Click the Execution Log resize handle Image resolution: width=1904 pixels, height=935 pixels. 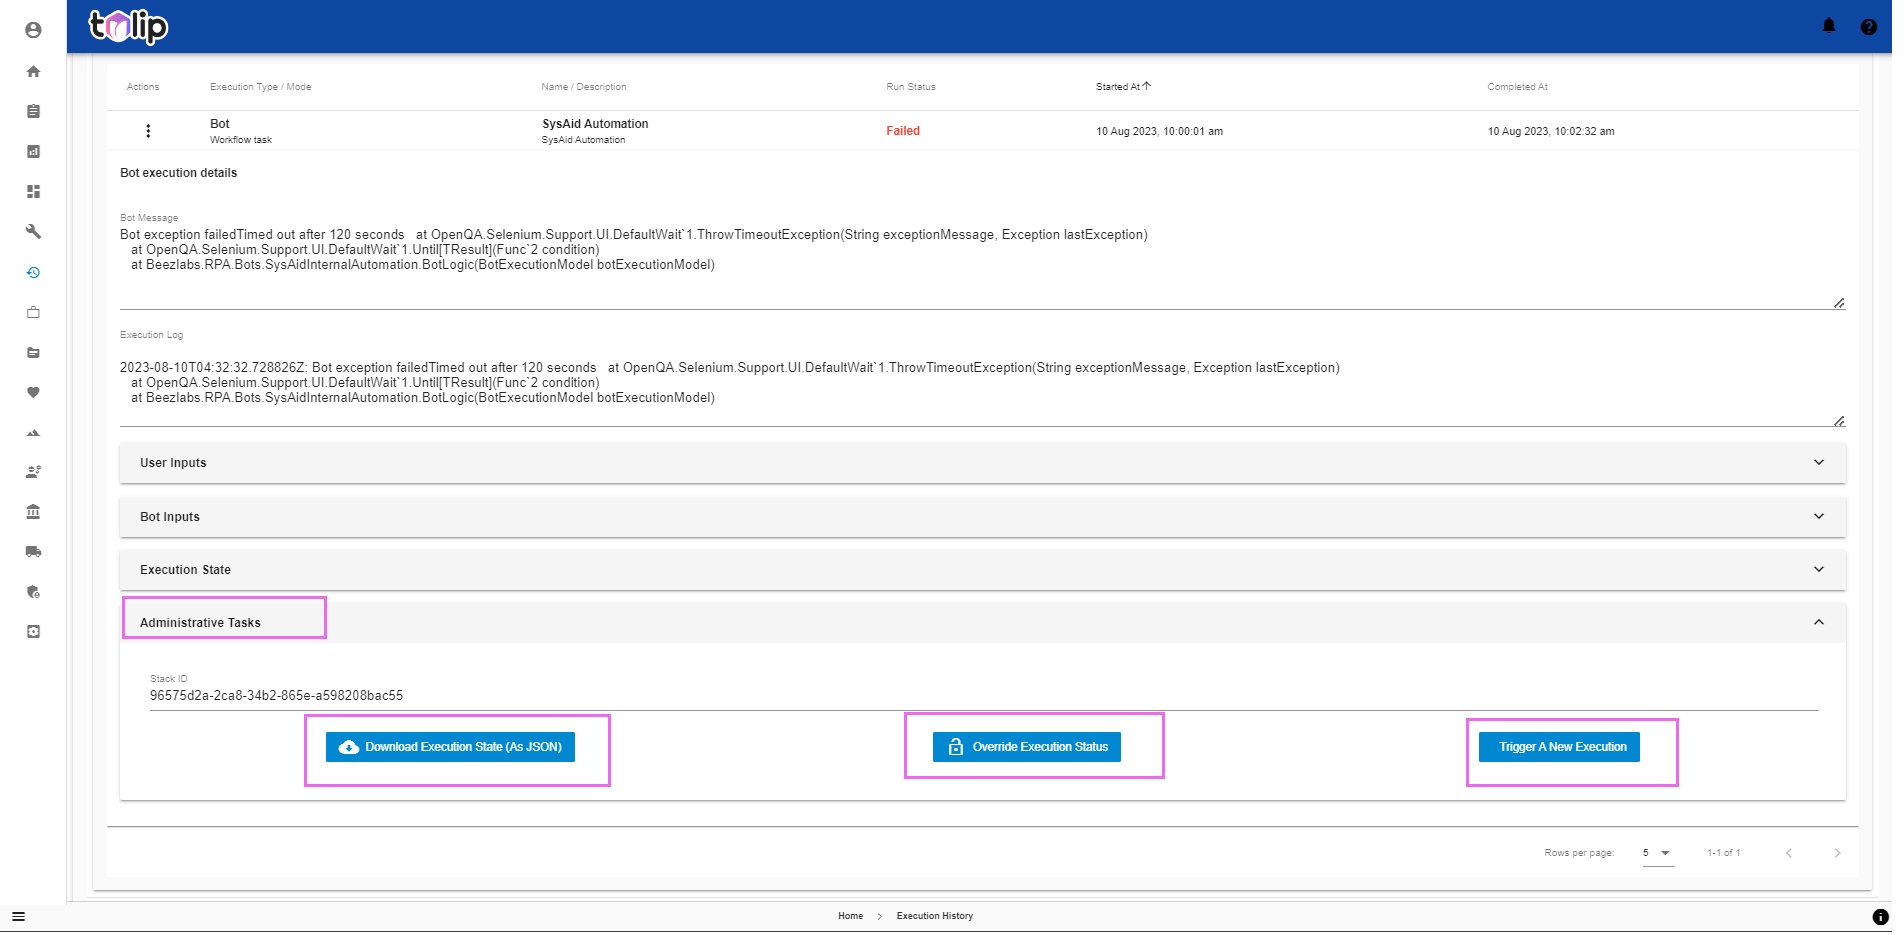1838,421
